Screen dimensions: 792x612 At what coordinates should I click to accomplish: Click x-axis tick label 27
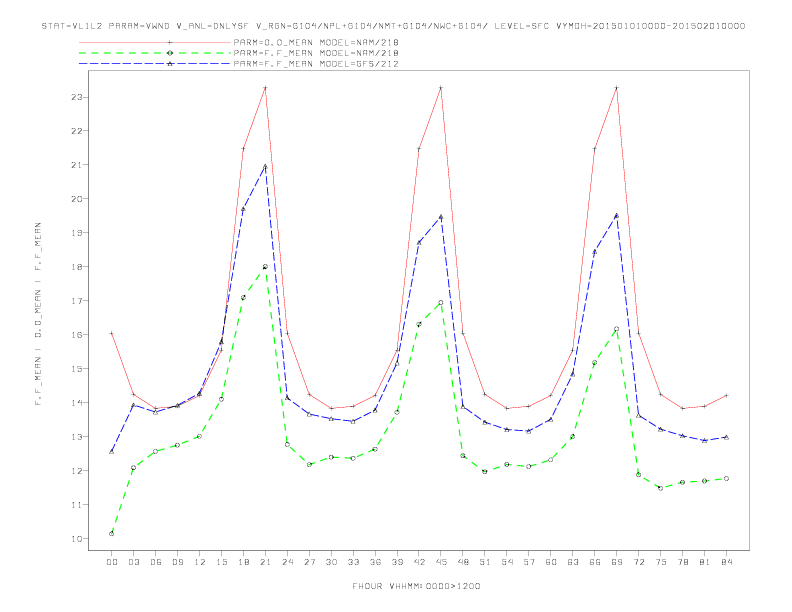tap(309, 562)
